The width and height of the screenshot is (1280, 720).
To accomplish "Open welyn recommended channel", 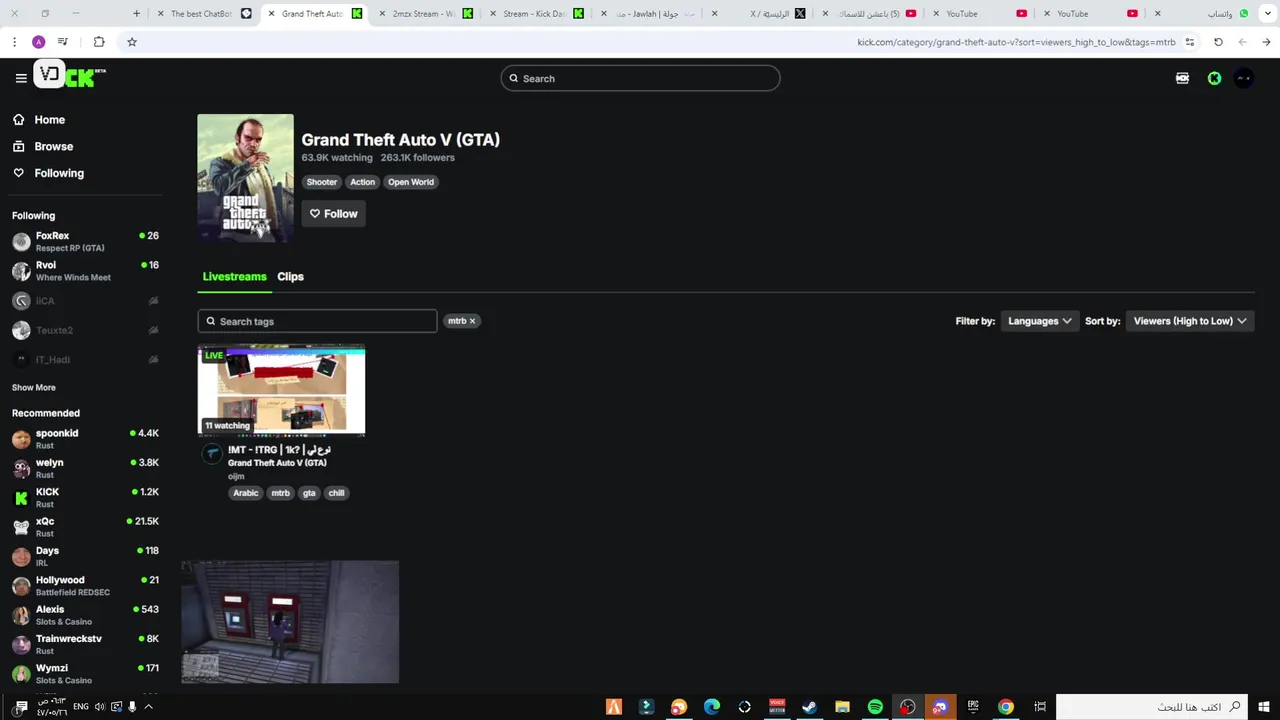I will tap(86, 468).
